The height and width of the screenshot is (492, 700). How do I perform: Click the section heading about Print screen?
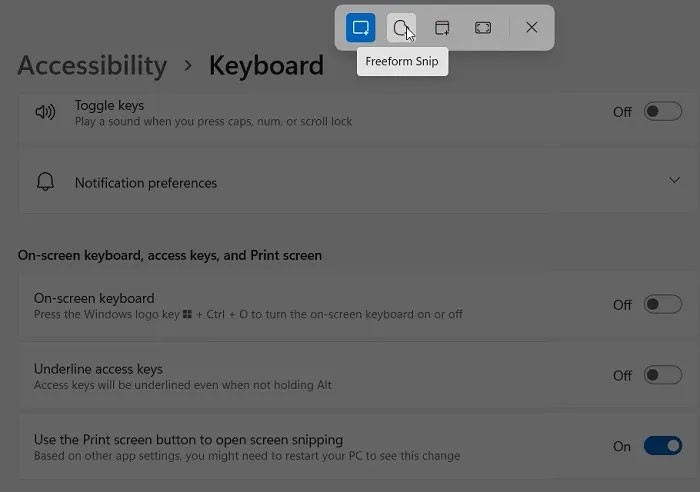170,255
